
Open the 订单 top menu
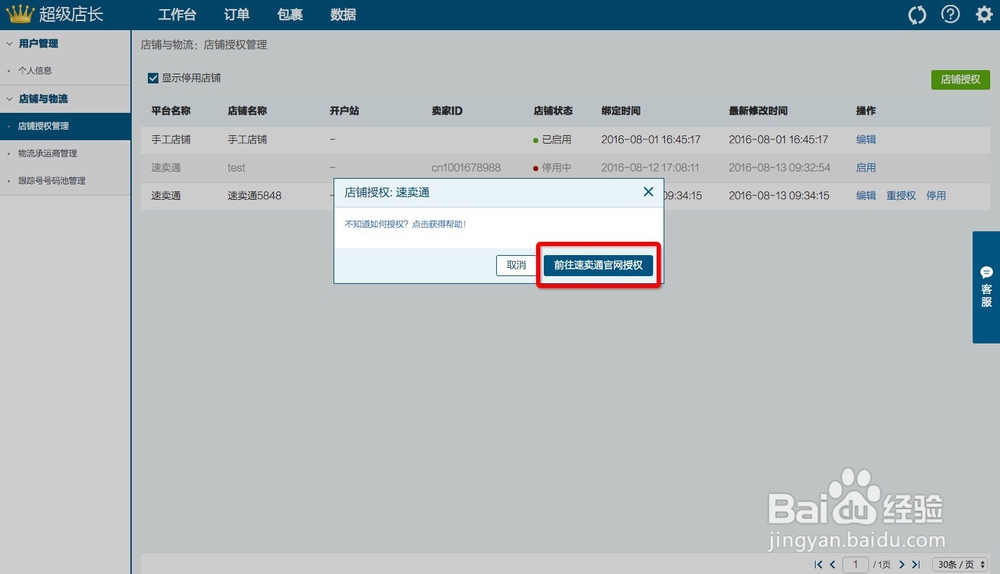click(237, 15)
